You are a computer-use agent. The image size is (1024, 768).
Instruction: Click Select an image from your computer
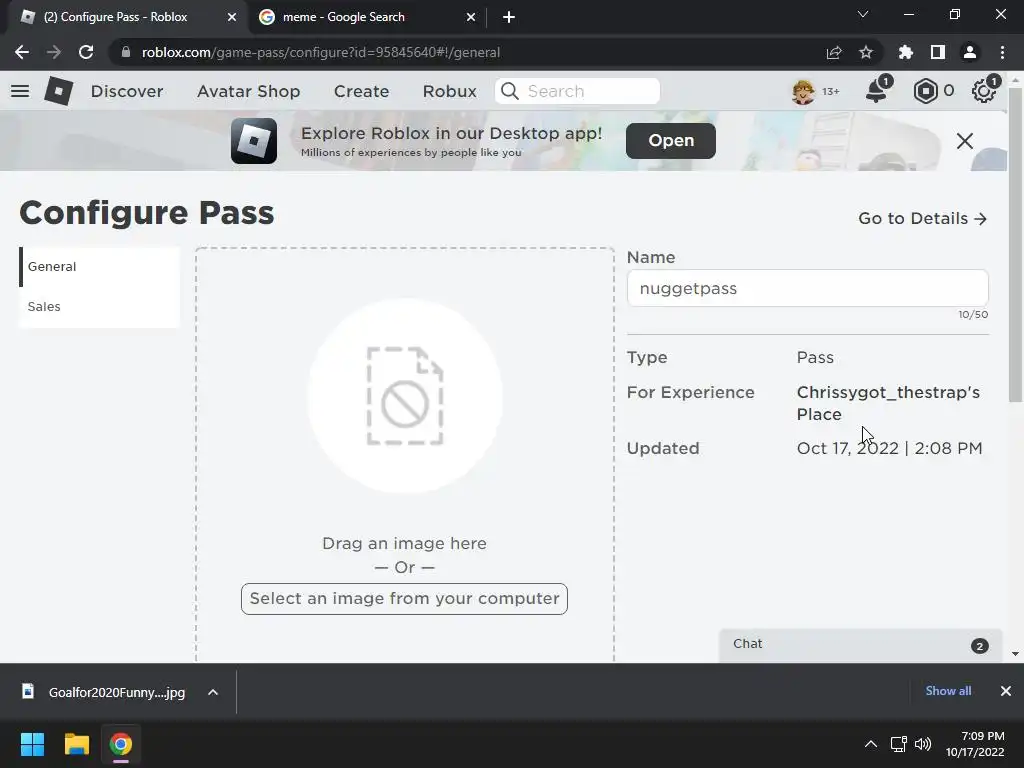pos(404,599)
